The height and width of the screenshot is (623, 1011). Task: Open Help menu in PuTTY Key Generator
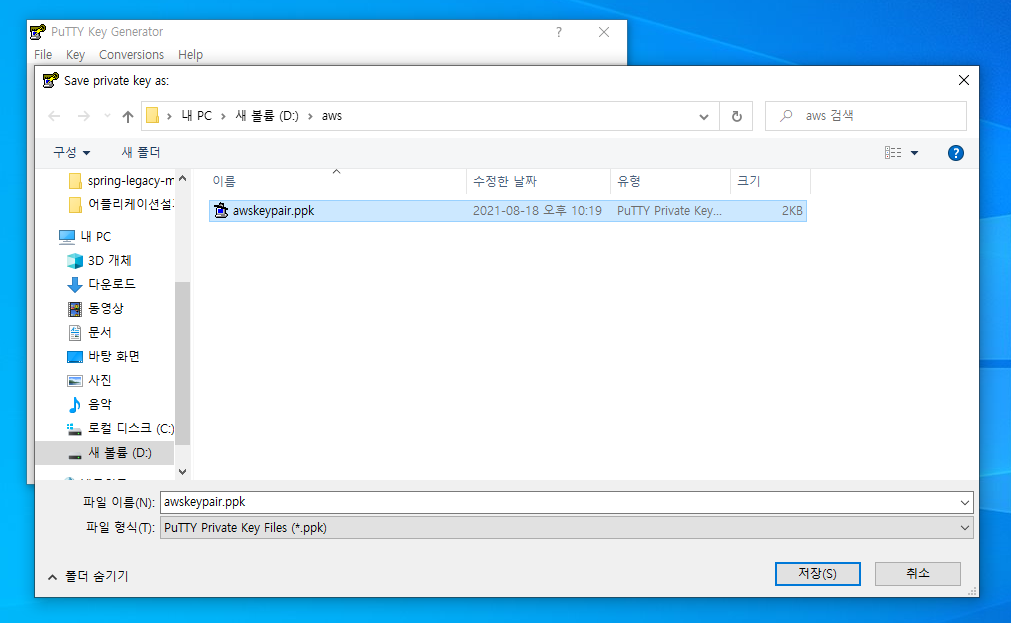coord(190,55)
